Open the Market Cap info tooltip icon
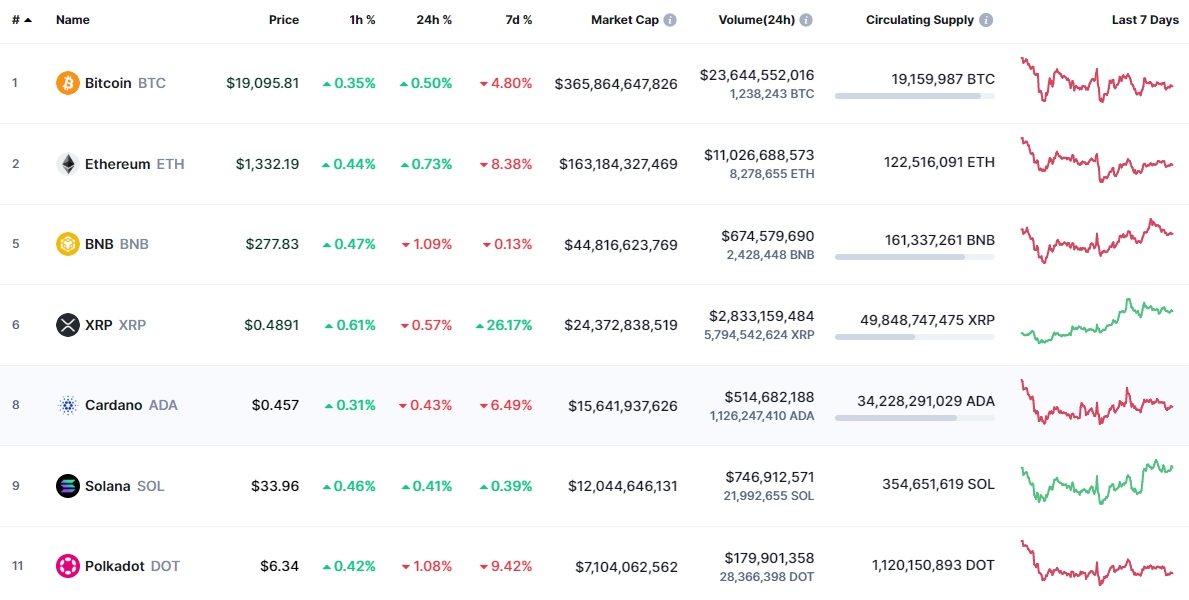Viewport: 1189px width, 600px height. (x=670, y=20)
